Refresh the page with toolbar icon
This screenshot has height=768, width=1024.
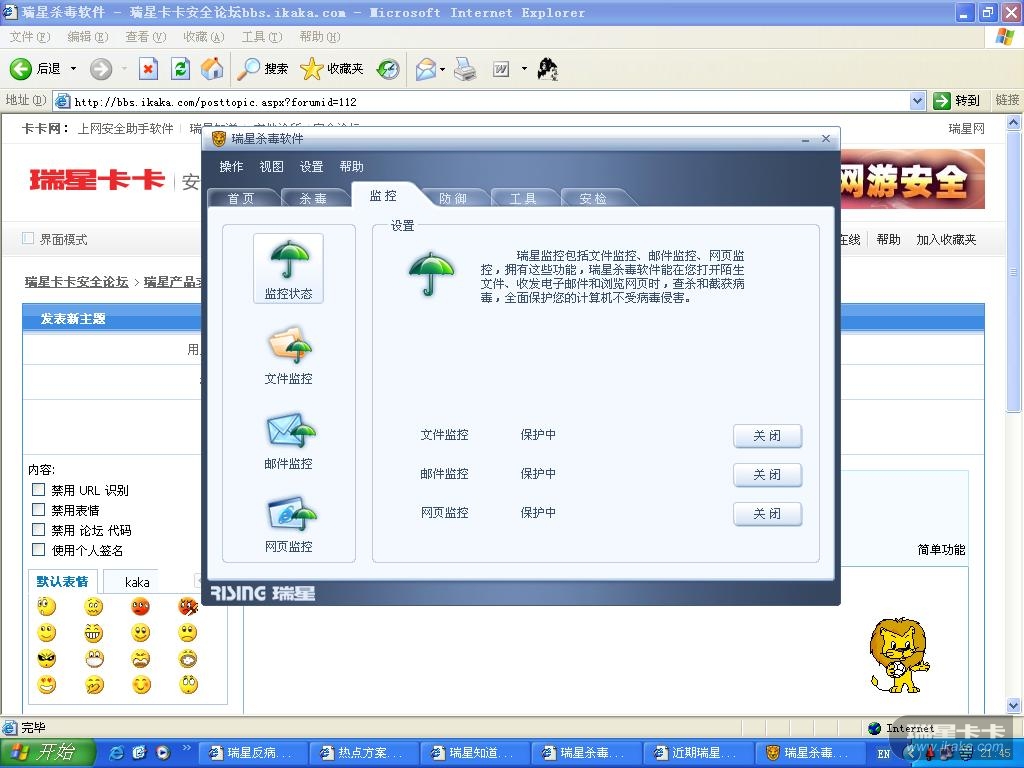pyautogui.click(x=180, y=69)
